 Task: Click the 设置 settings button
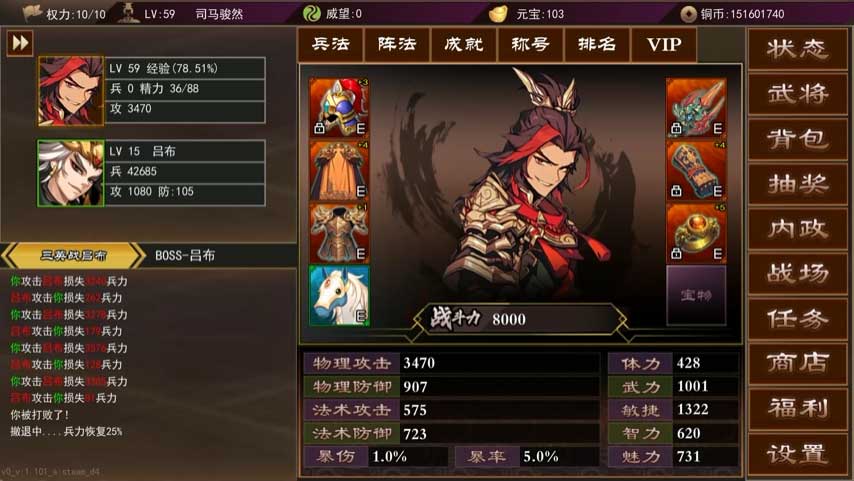(x=798, y=454)
